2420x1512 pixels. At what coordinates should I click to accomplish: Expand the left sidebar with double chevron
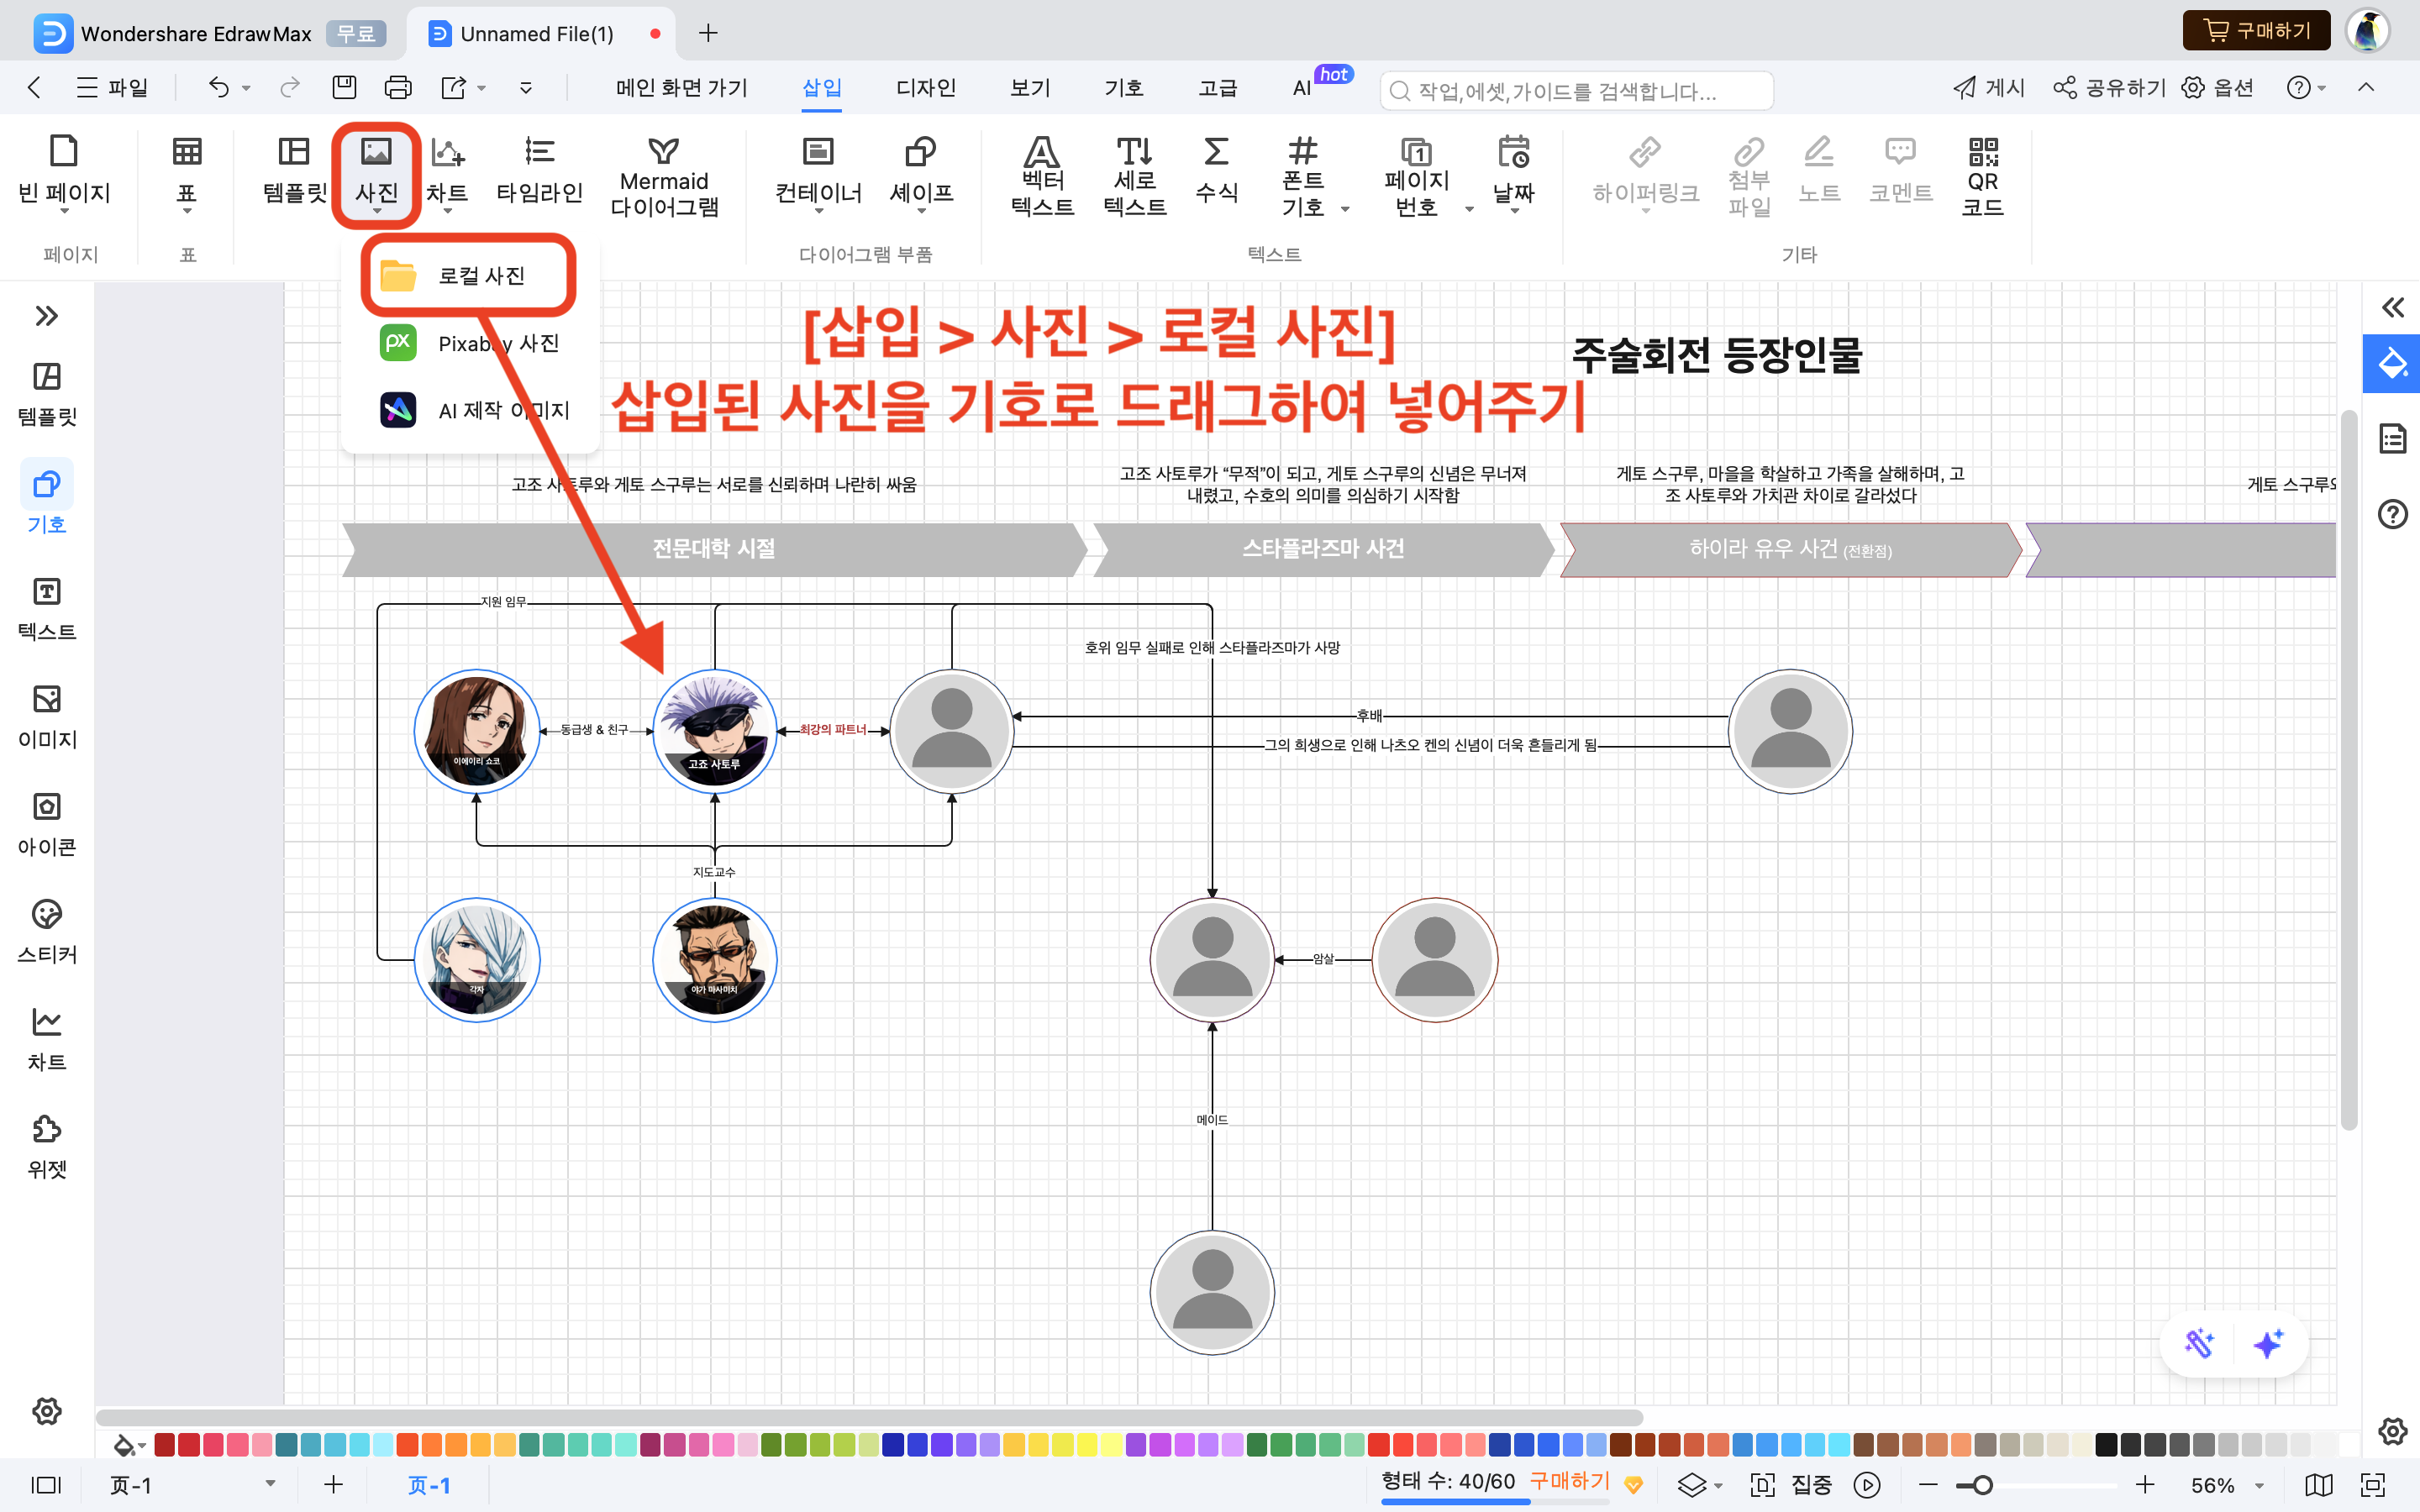[x=46, y=316]
